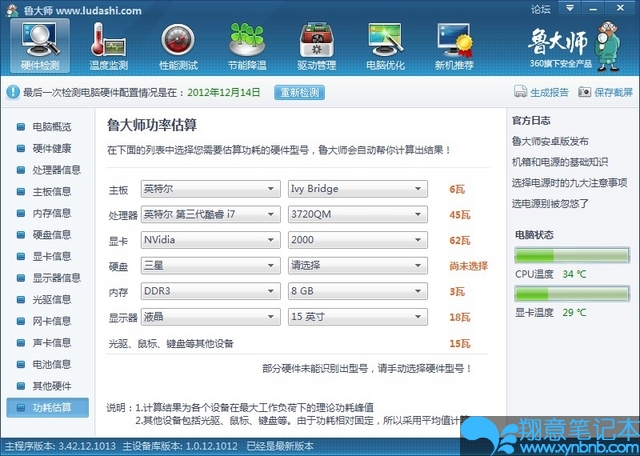Click 尚未选择 hard disk status text
Image resolution: width=640 pixels, height=456 pixels.
tap(469, 266)
